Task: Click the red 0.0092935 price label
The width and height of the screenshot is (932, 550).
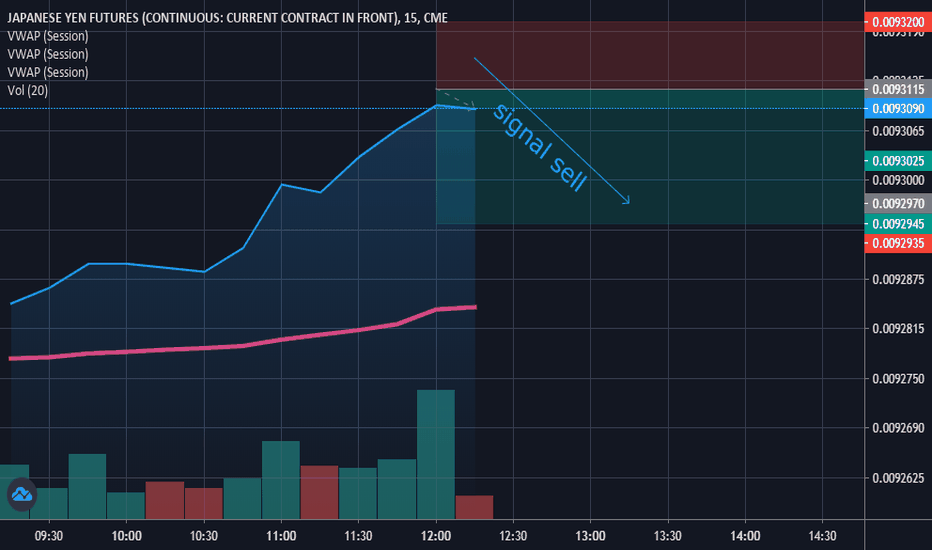Action: (x=898, y=243)
